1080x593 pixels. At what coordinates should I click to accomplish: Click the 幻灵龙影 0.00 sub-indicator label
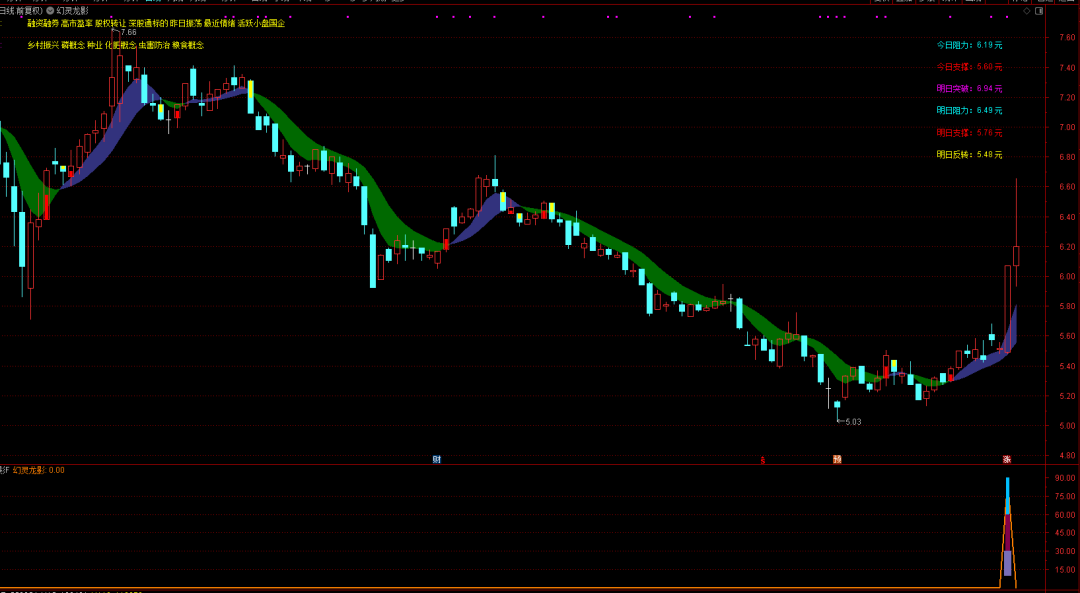coord(38,470)
